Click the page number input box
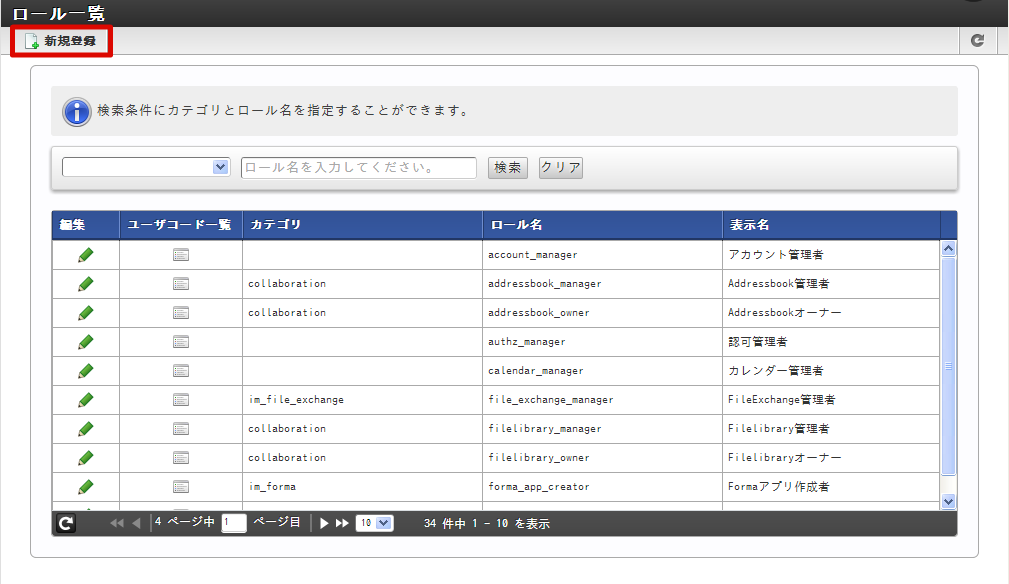The height and width of the screenshot is (584, 1009). pos(234,523)
